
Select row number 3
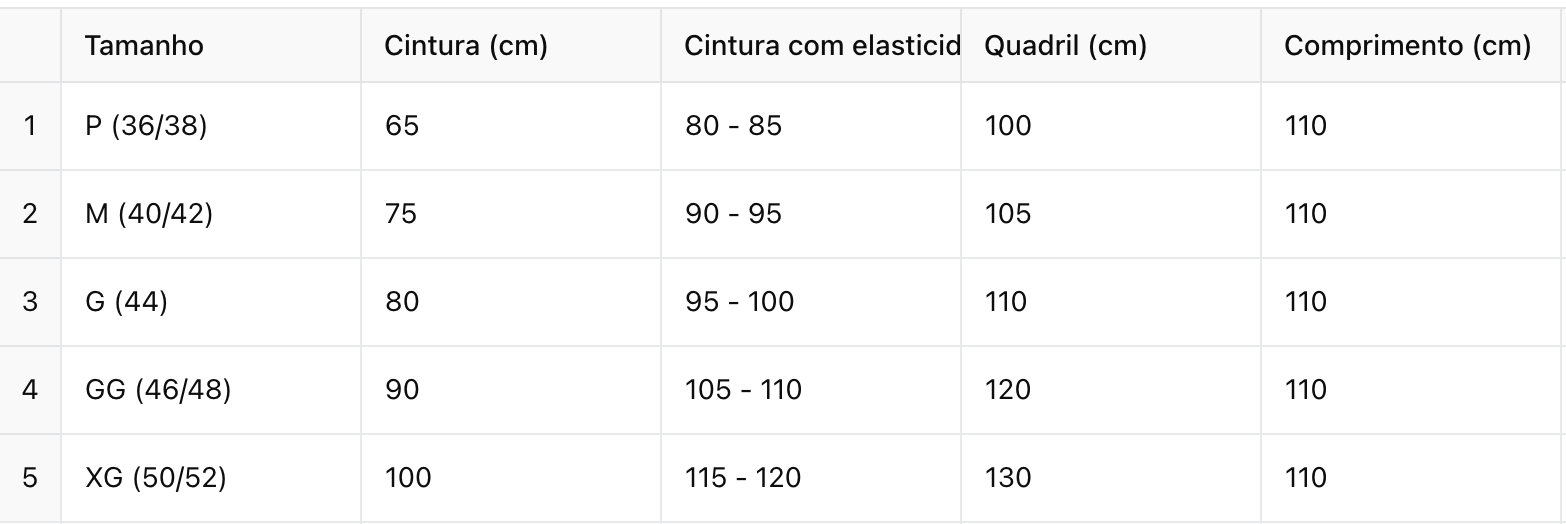[30, 302]
